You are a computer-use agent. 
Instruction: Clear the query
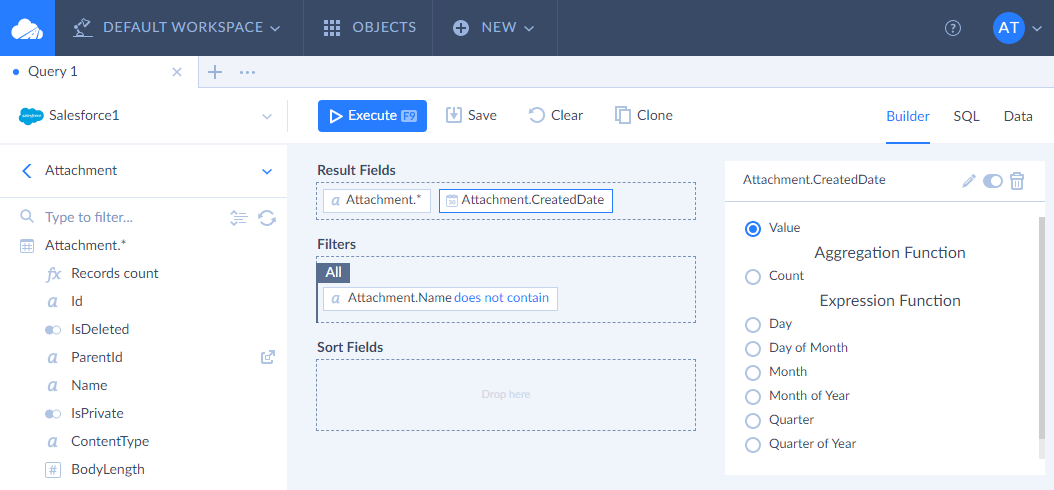[556, 116]
